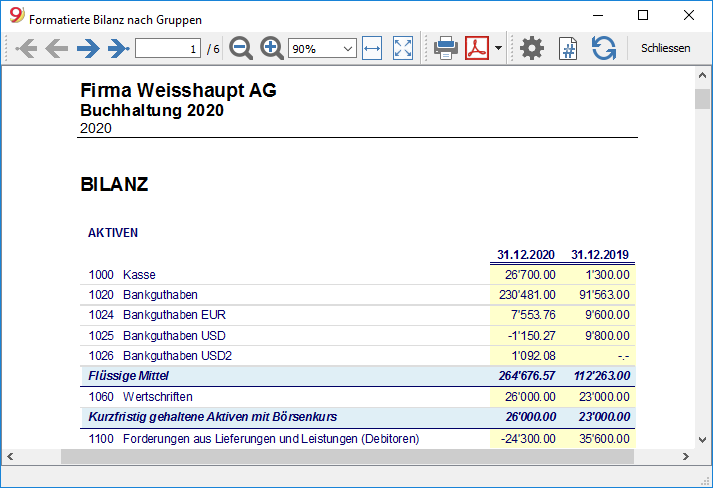
Task: Select the '1020 Bankguthaben' row label
Action: click(x=143, y=295)
